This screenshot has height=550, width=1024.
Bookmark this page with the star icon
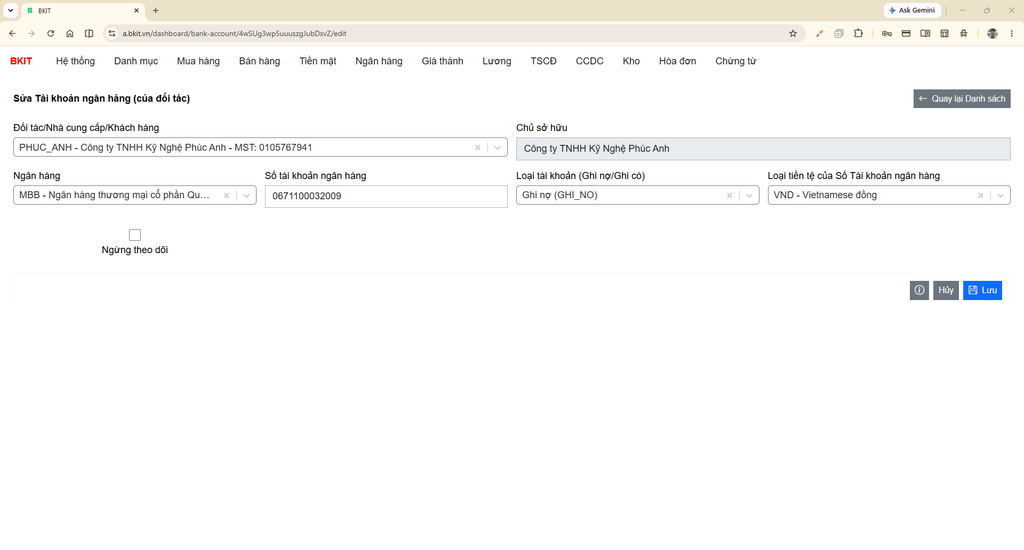793,33
